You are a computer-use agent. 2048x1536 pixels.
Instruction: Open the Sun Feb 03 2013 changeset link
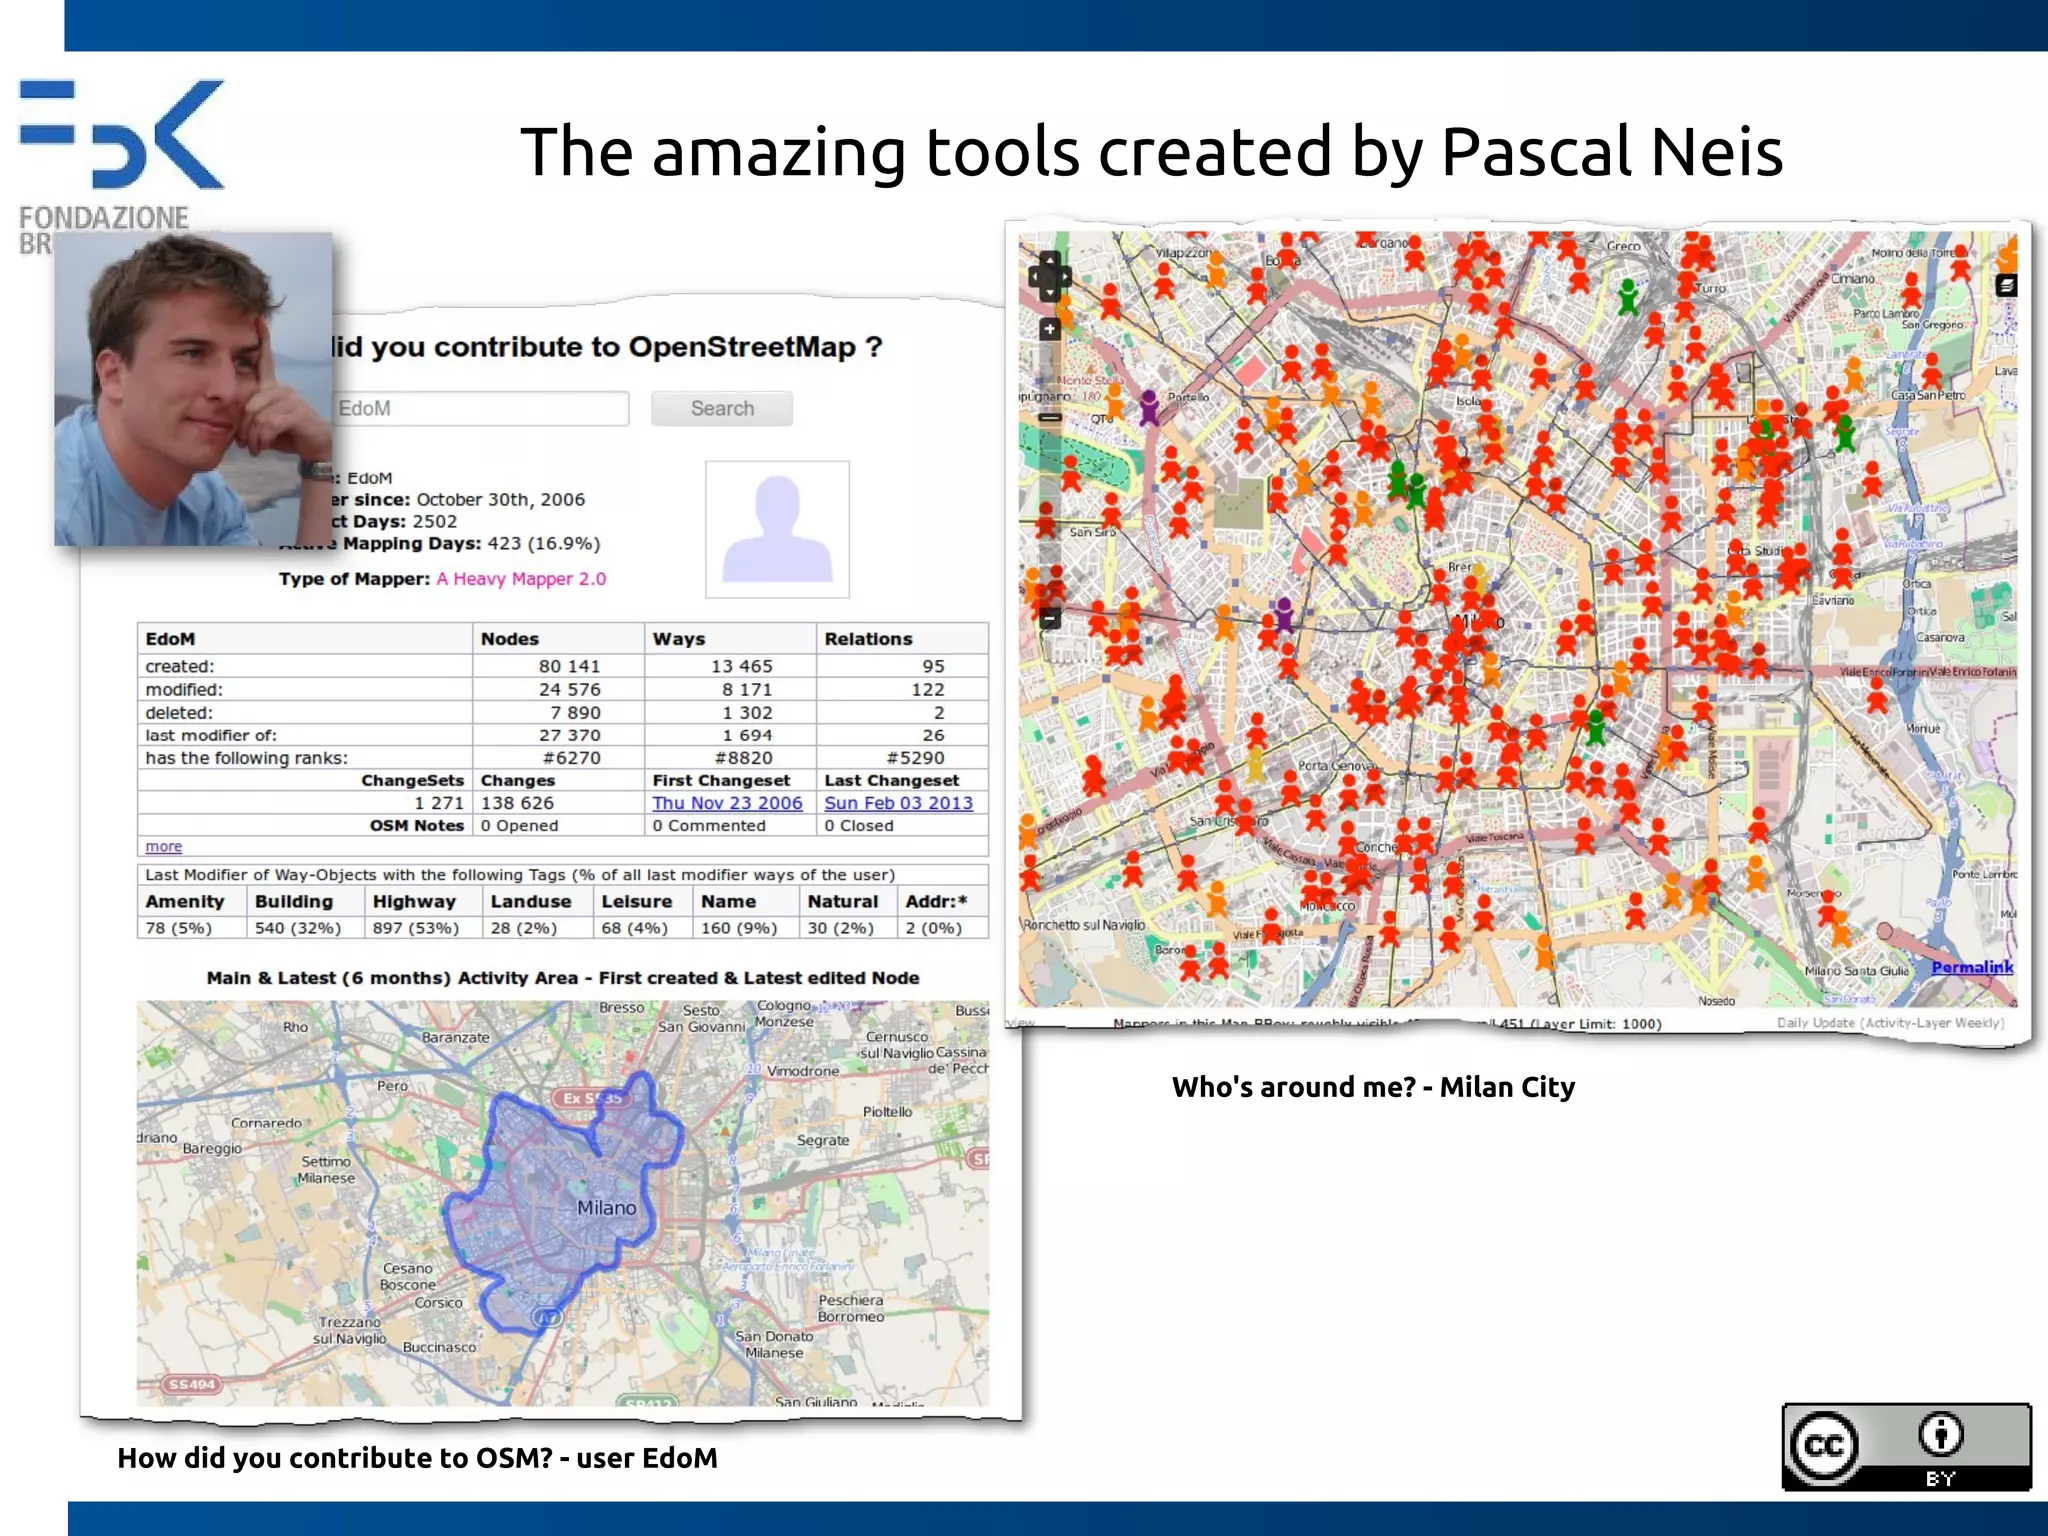tap(898, 803)
